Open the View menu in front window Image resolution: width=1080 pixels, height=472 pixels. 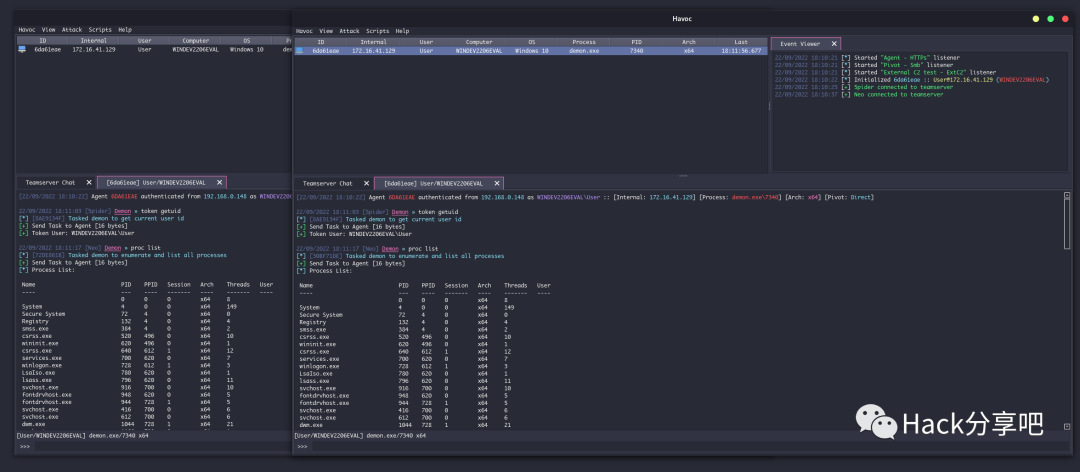[326, 31]
